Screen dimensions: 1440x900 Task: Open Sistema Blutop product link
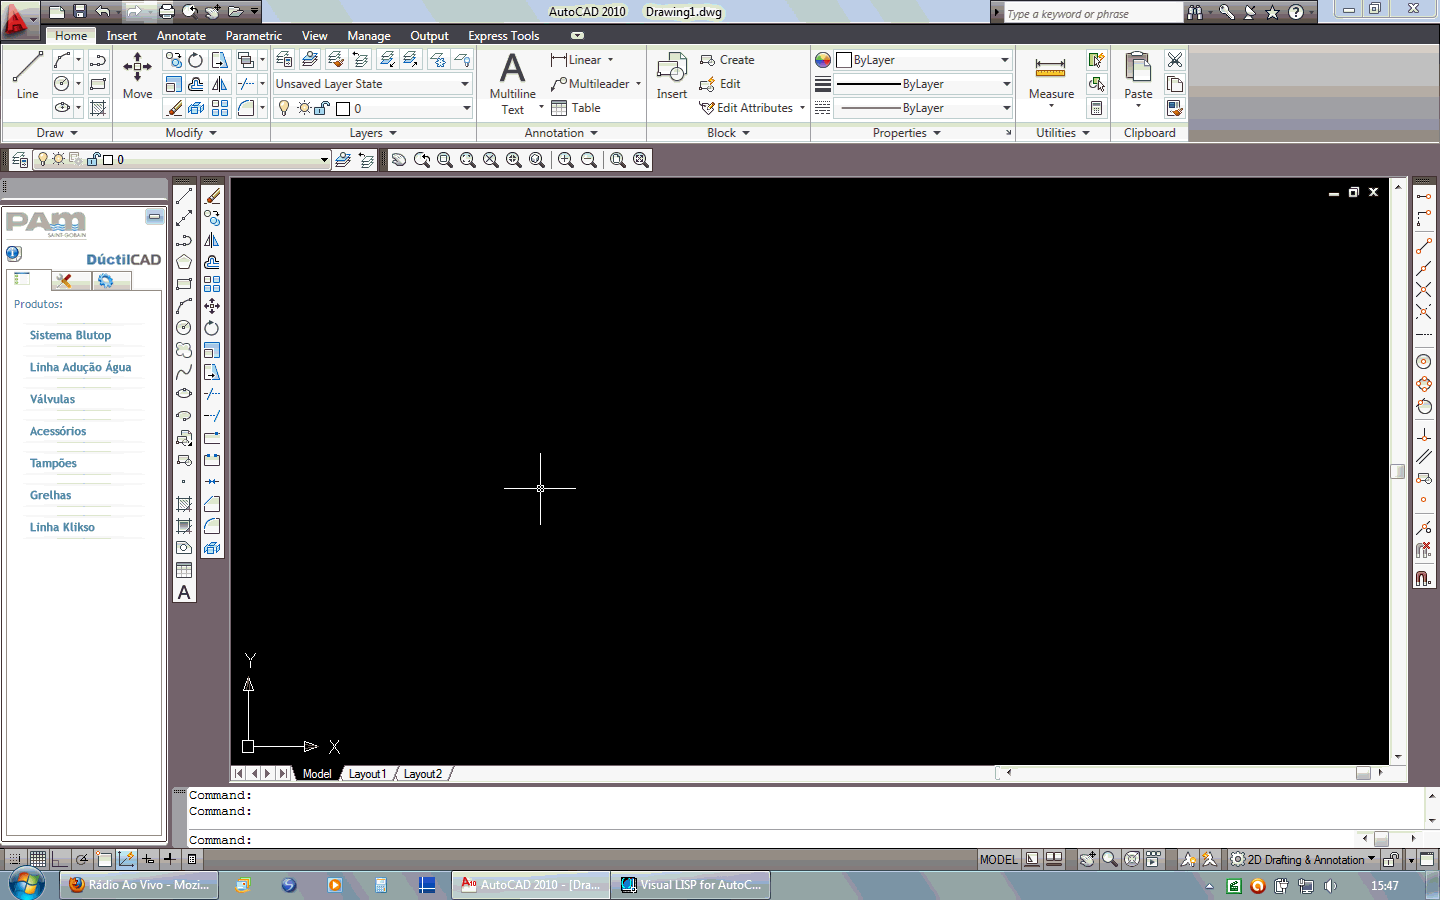click(x=70, y=335)
